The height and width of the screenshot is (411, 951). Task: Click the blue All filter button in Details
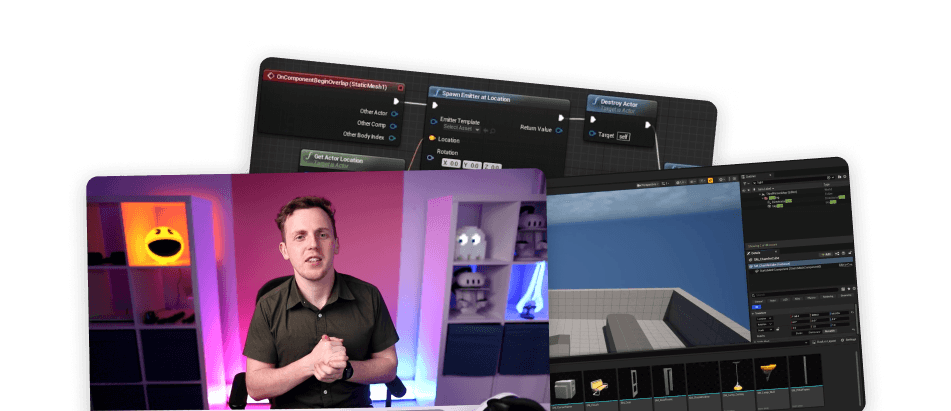[x=756, y=307]
